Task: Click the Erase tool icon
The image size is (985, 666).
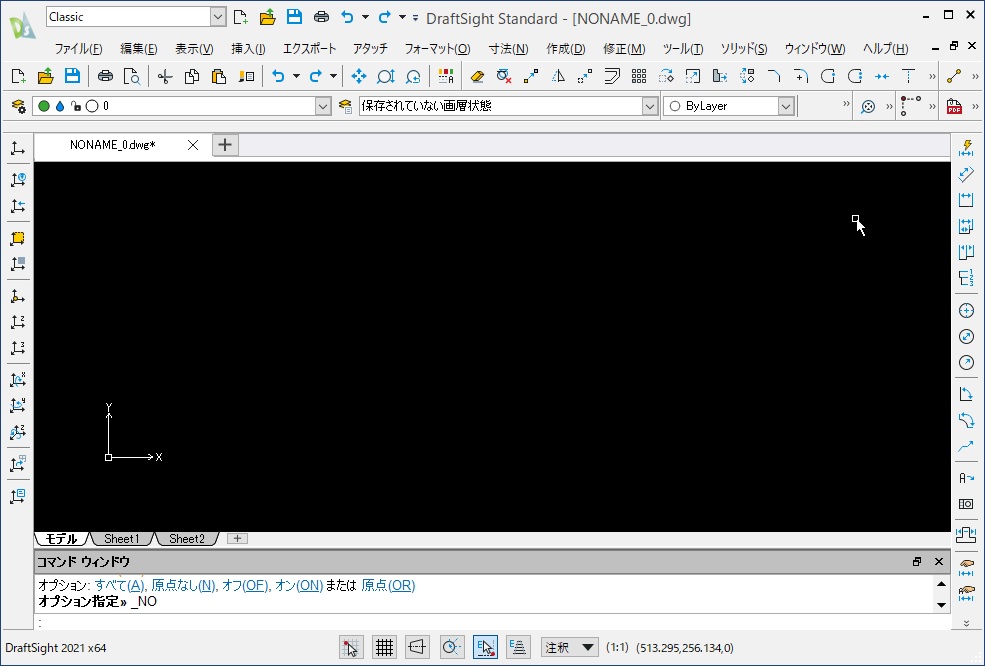Action: click(x=477, y=77)
